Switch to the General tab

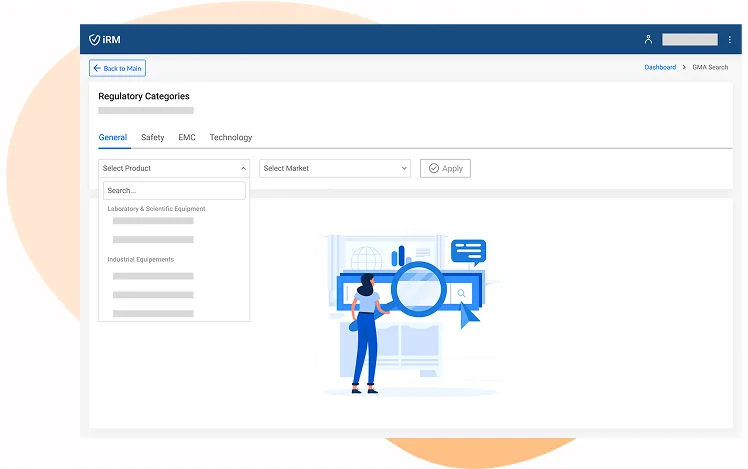tap(113, 137)
